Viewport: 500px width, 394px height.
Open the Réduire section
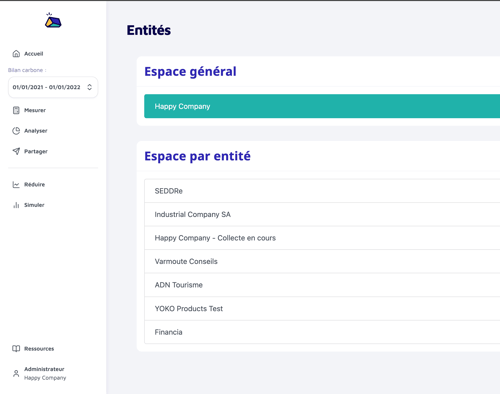(34, 184)
